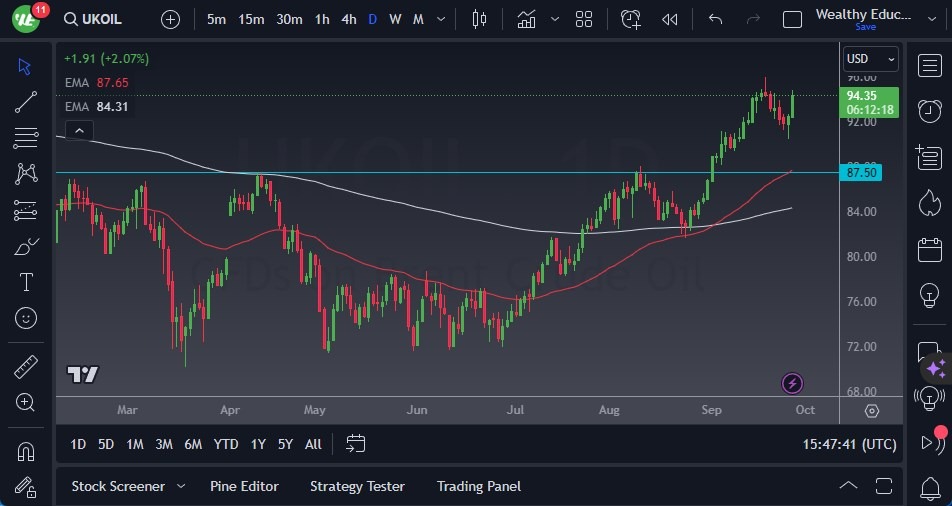Open the Fibonacci retracement tool
This screenshot has height=506, width=952.
click(27, 137)
